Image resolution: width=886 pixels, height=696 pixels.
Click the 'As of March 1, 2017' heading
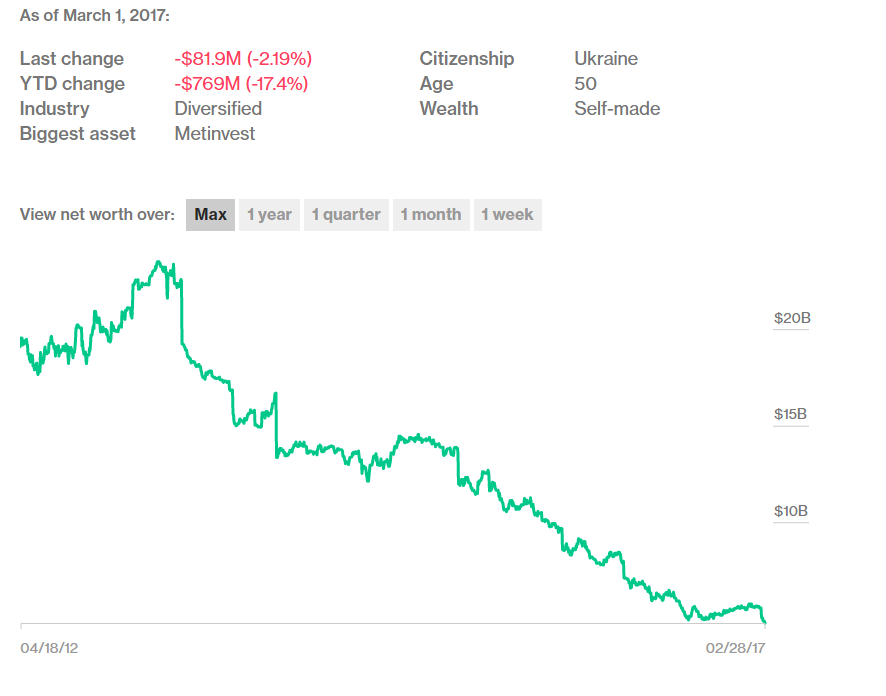click(95, 17)
